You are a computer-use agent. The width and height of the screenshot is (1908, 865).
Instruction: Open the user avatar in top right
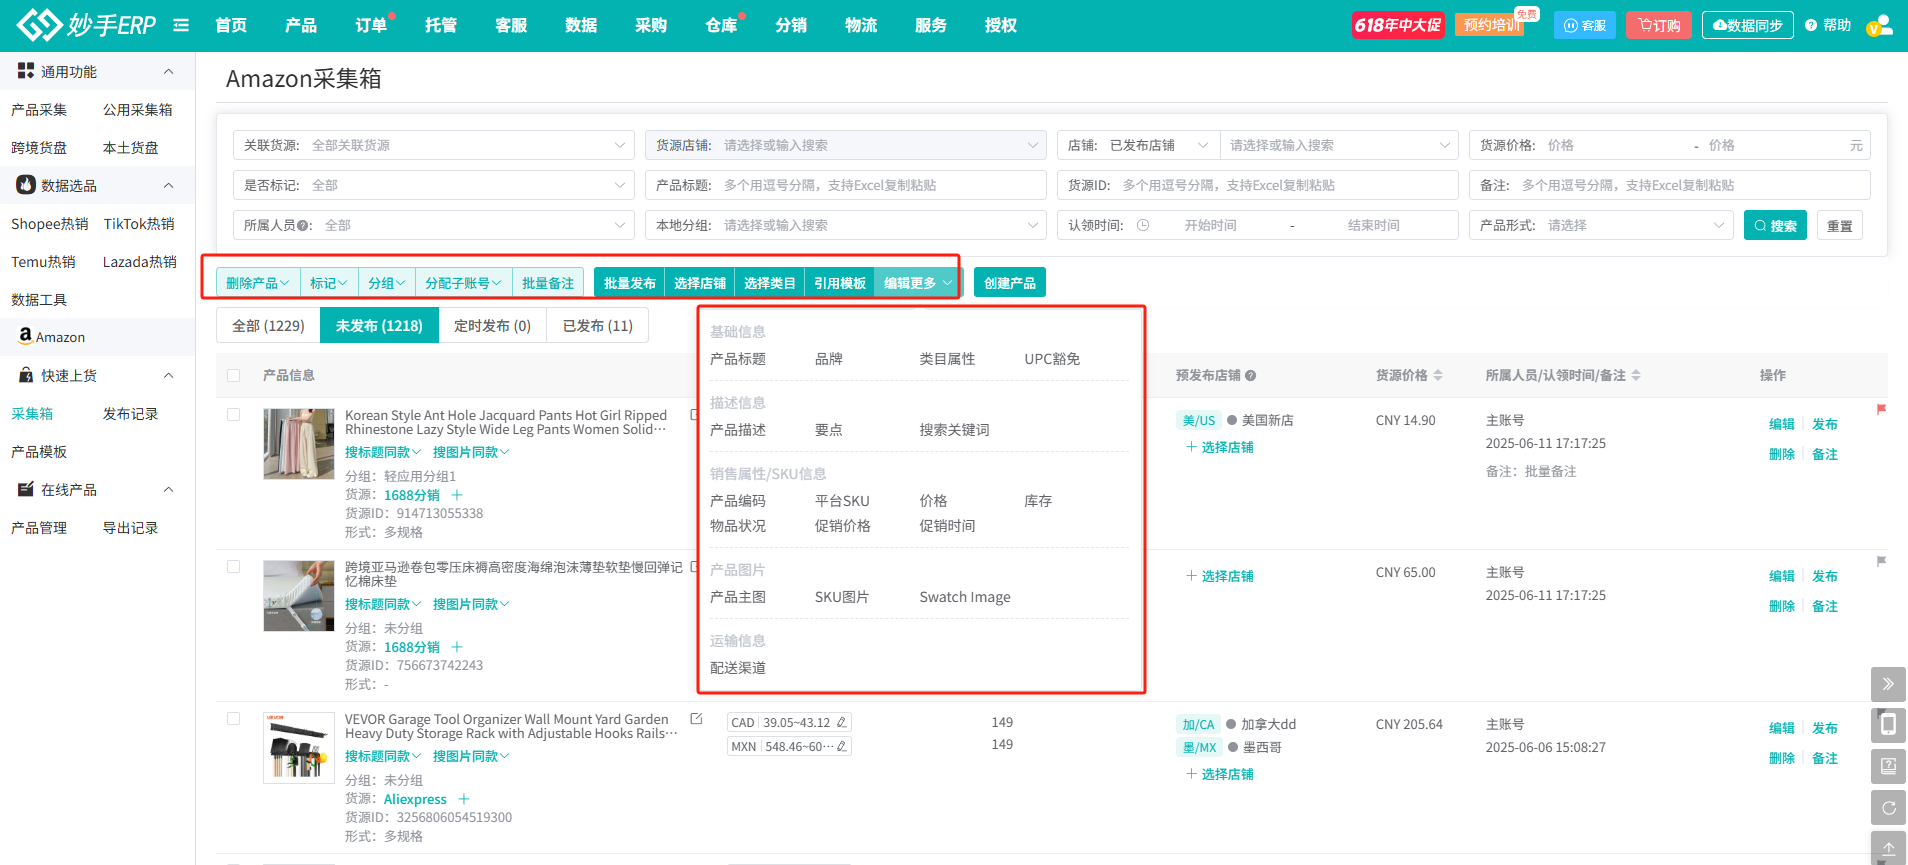tap(1880, 25)
